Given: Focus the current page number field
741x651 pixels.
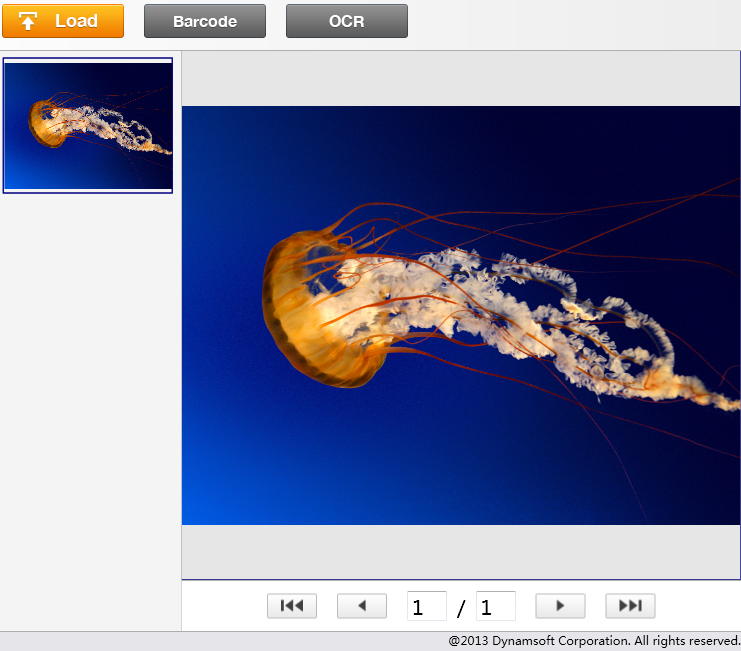Looking at the screenshot, I should pyautogui.click(x=426, y=607).
